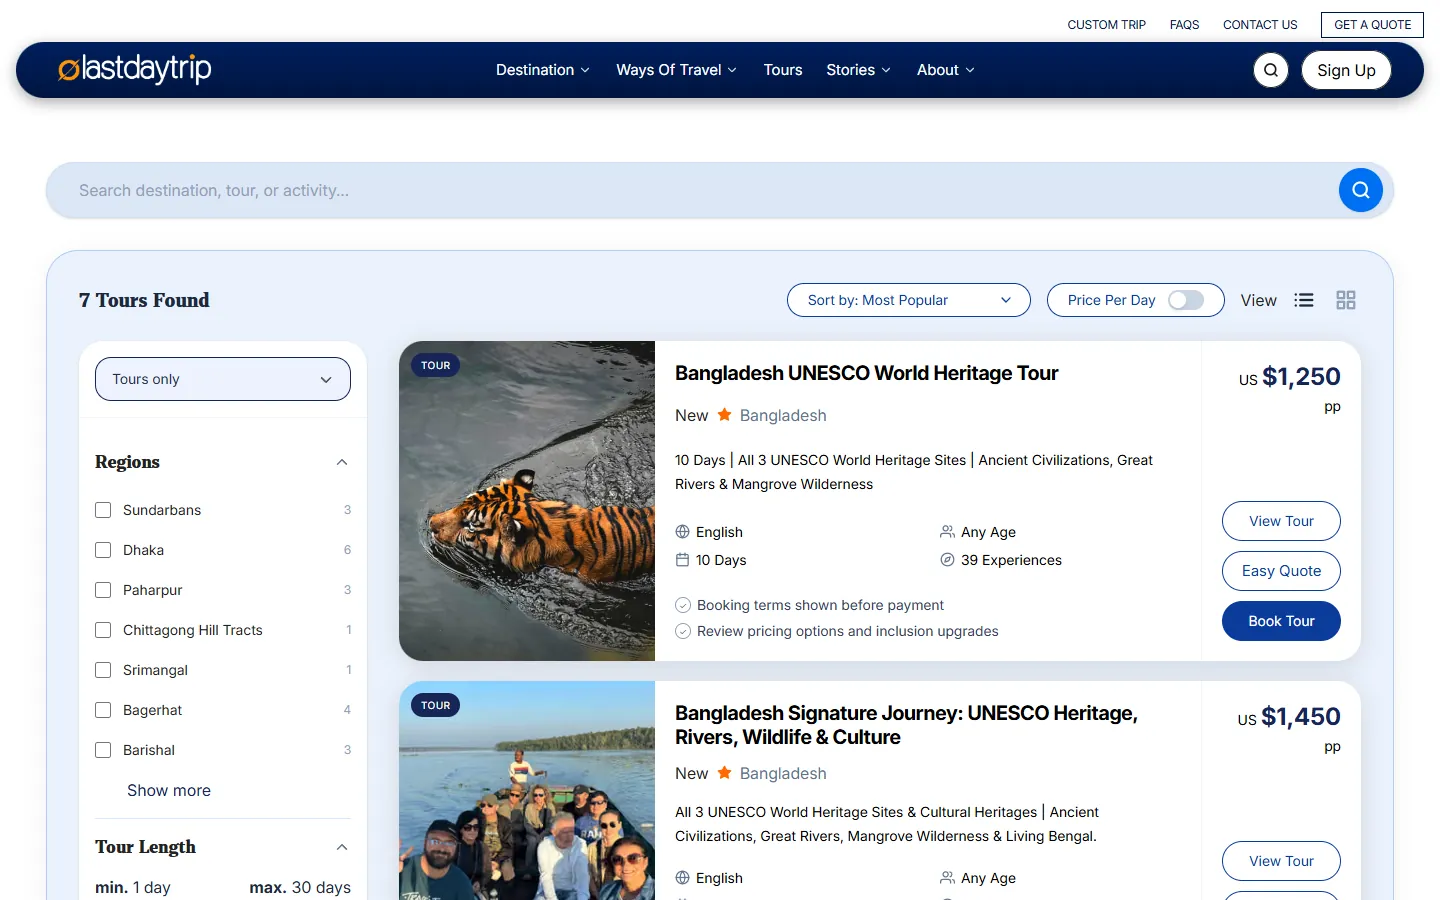Viewport: 1440px width, 900px height.
Task: Open the Bangladesh UNESCO World Heritage Tour title
Action: coord(866,373)
